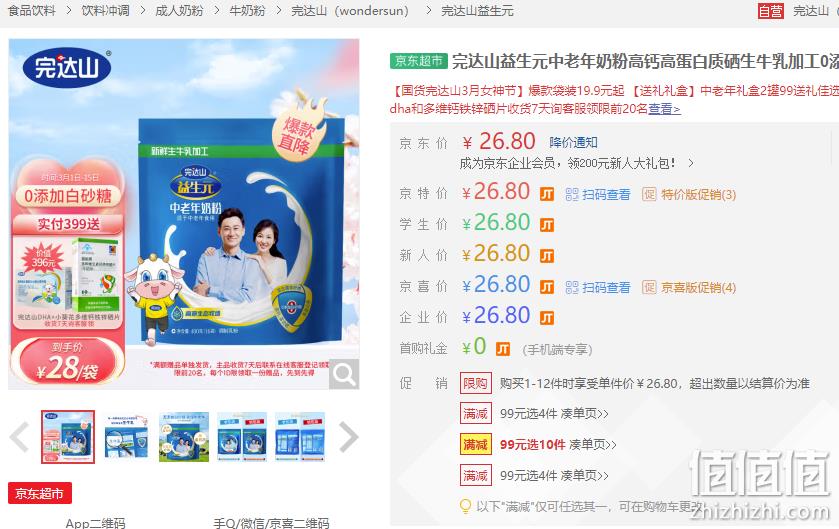Click the 促 icon for 京喜版促销

(649, 287)
